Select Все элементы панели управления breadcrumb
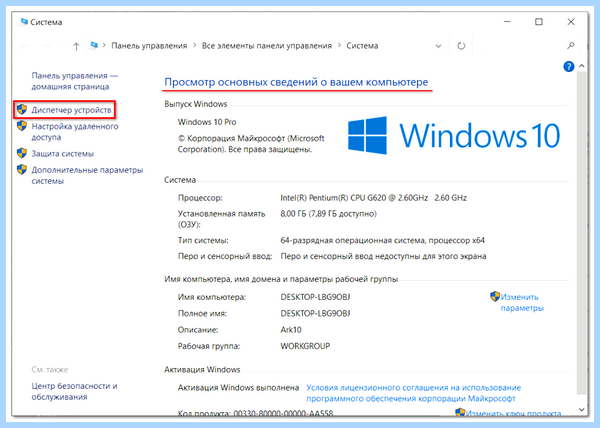 [267, 46]
